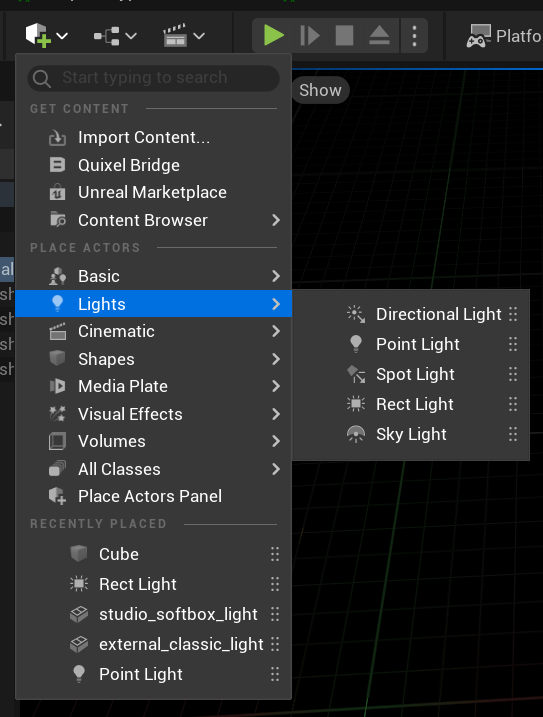This screenshot has width=543, height=717.
Task: Select recently placed Cube
Action: point(154,554)
